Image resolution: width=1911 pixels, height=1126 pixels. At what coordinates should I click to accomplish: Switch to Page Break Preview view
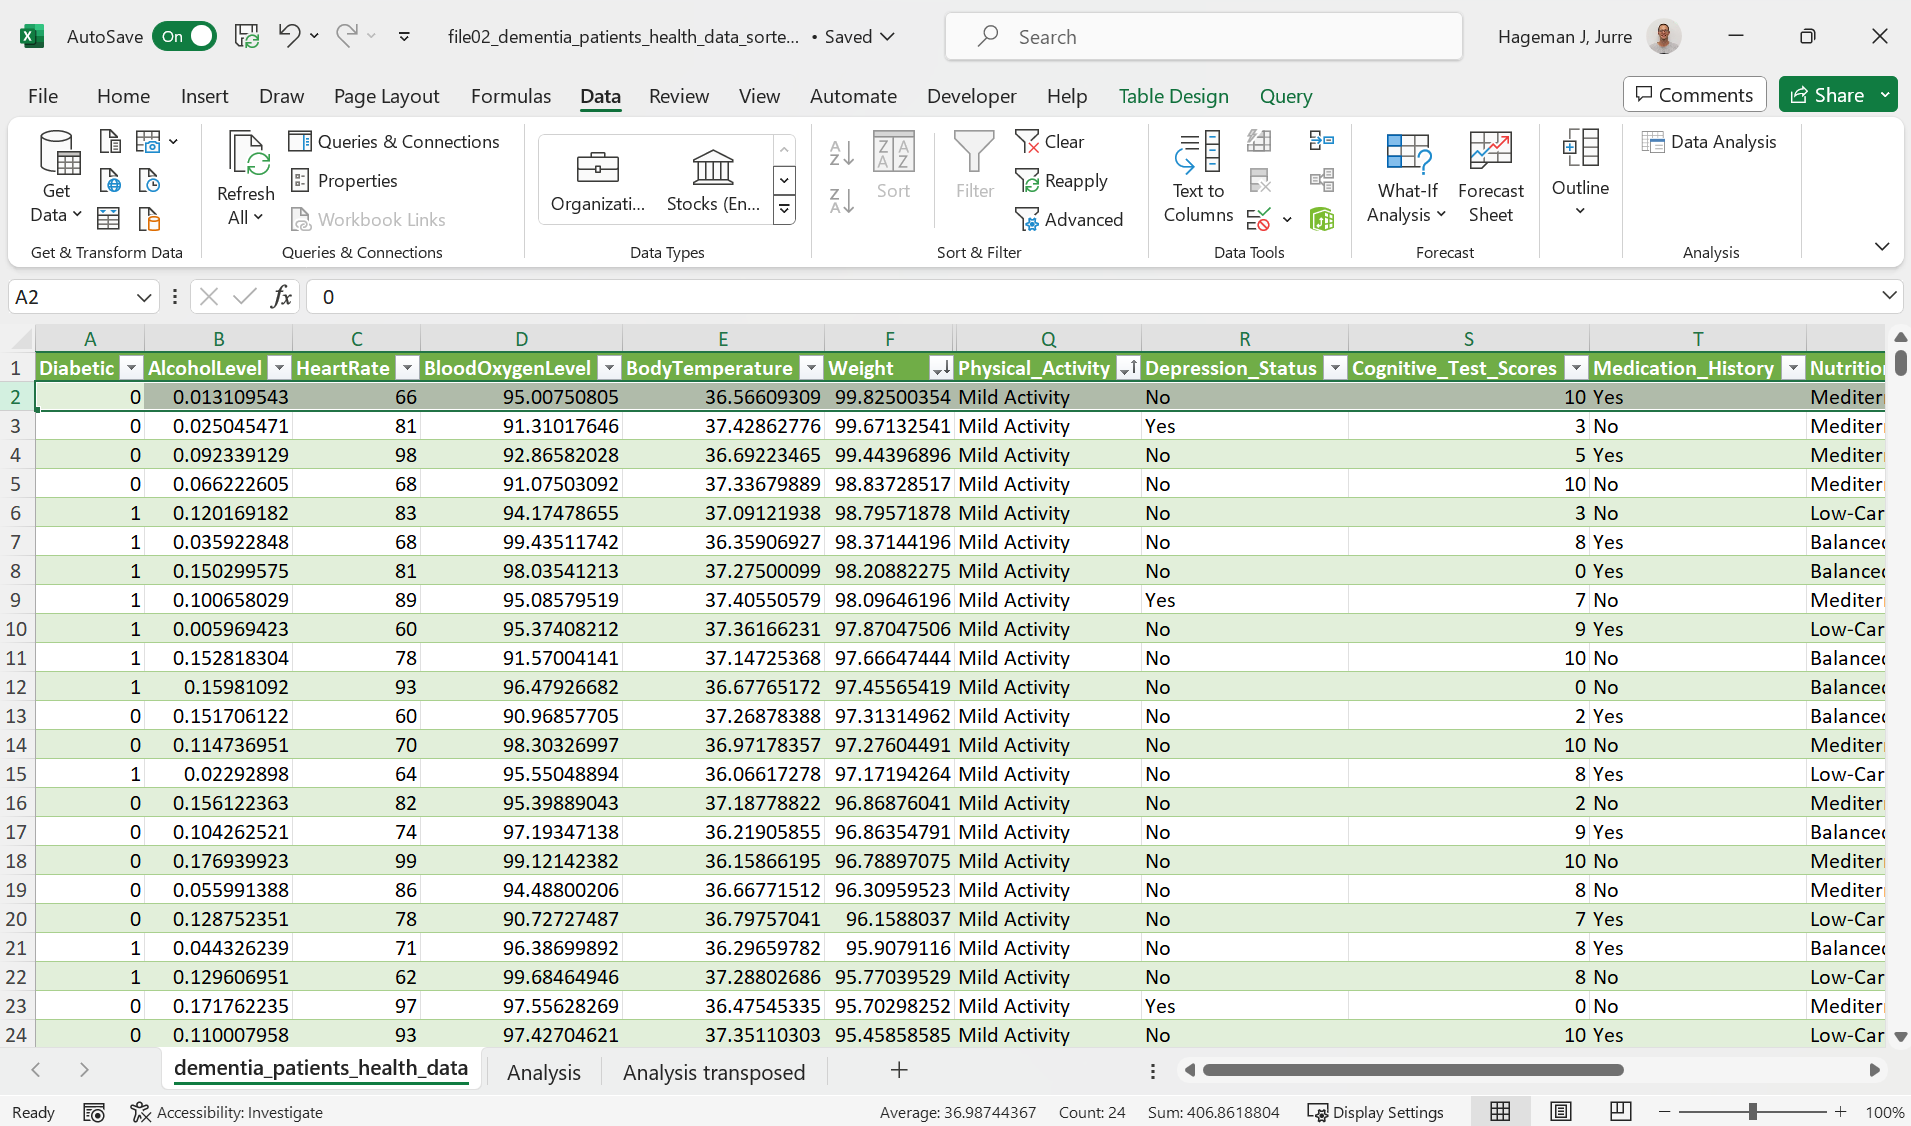[x=1620, y=1111]
